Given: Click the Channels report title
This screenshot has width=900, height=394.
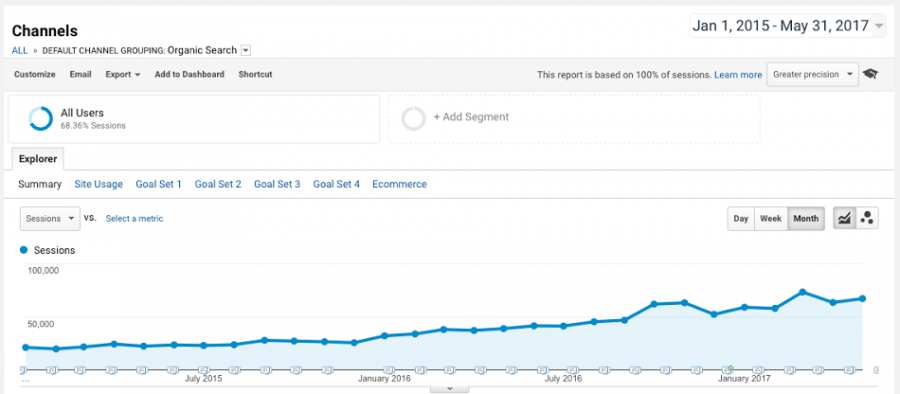Looking at the screenshot, I should click(x=45, y=30).
